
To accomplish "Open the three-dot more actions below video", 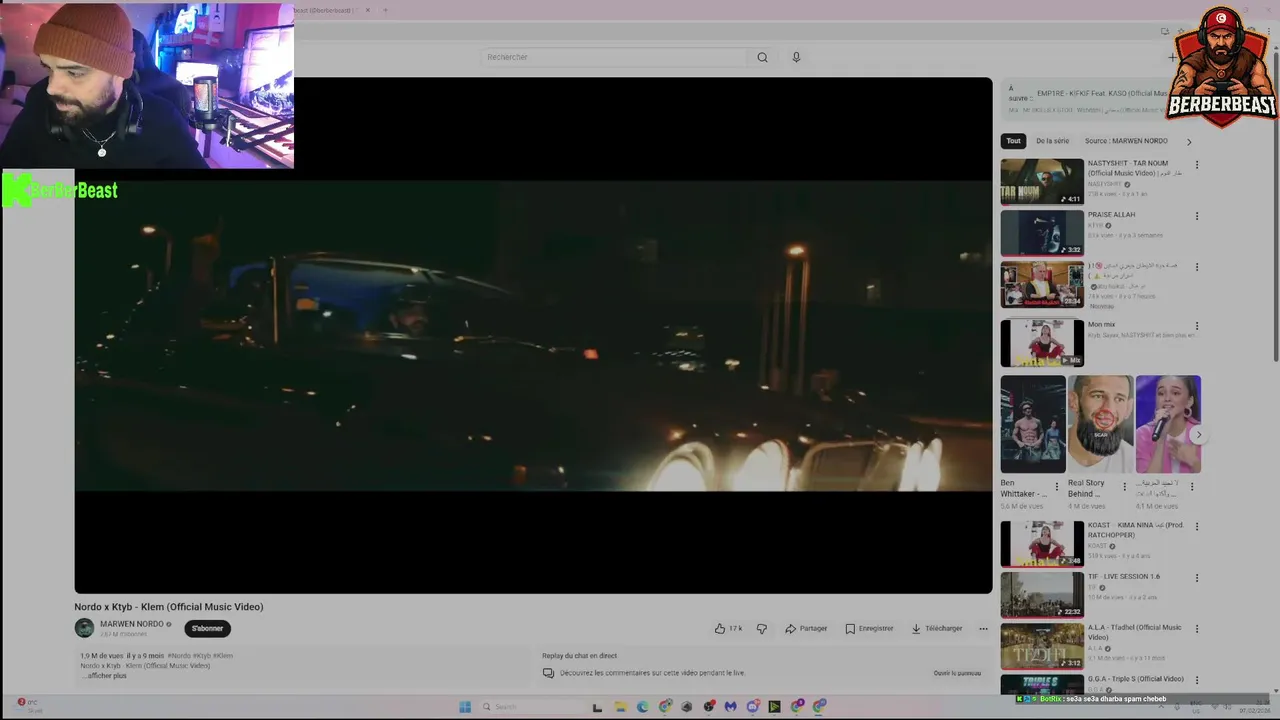I will [983, 628].
